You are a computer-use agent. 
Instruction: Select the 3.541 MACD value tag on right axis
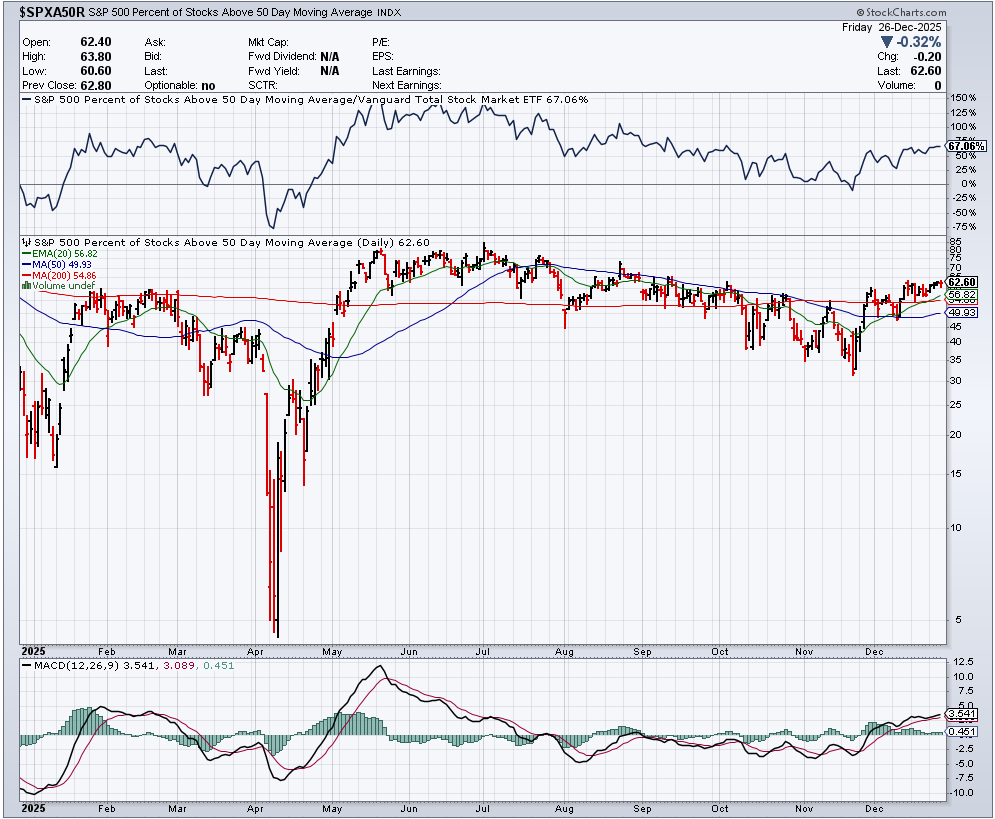click(x=960, y=713)
